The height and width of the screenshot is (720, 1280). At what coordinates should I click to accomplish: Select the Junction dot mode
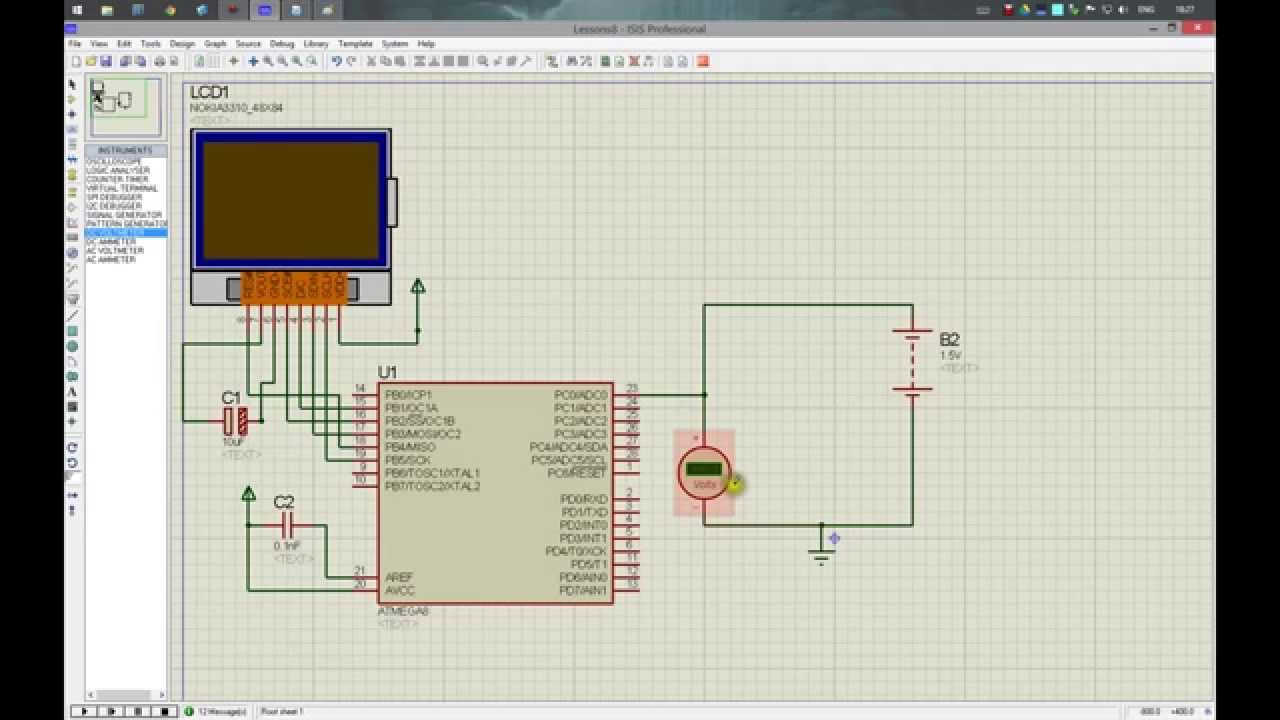tap(72, 114)
